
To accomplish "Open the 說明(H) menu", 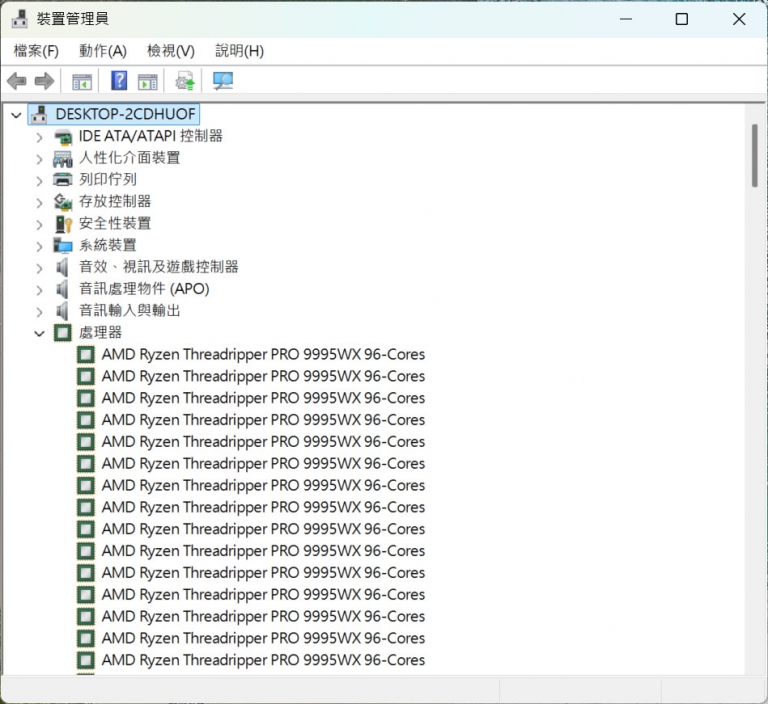I will [239, 51].
